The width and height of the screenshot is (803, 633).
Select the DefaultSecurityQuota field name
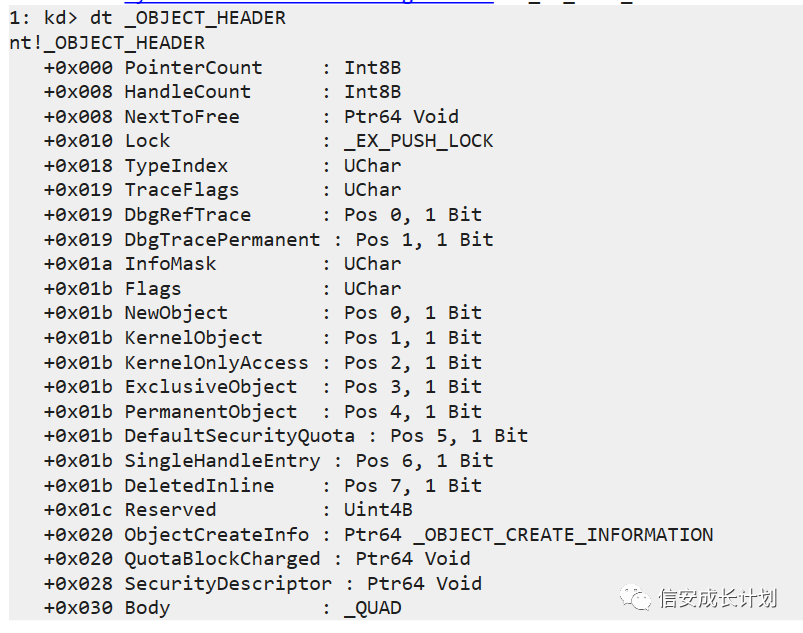point(239,436)
